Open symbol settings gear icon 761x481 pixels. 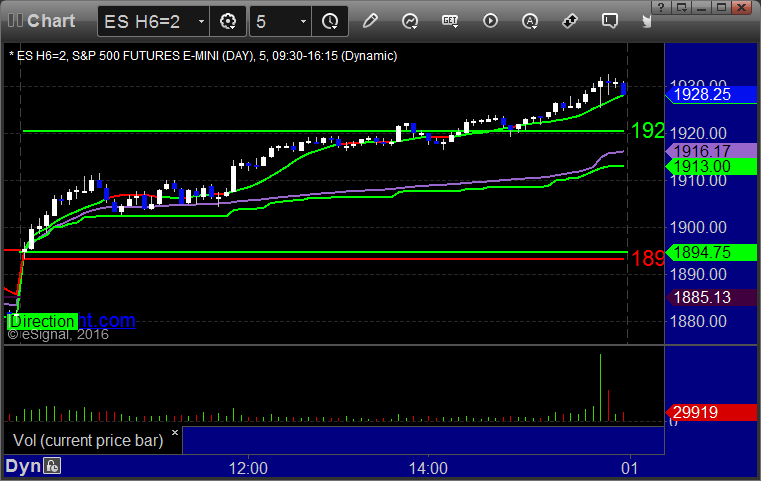point(228,21)
